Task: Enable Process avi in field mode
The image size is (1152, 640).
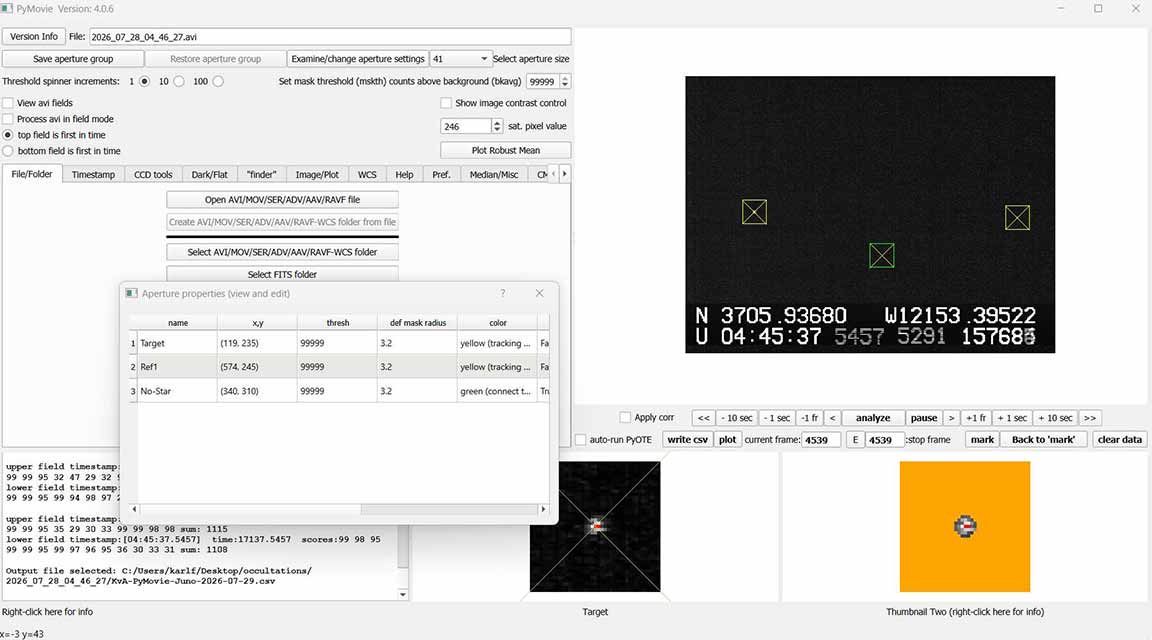Action: pos(8,119)
